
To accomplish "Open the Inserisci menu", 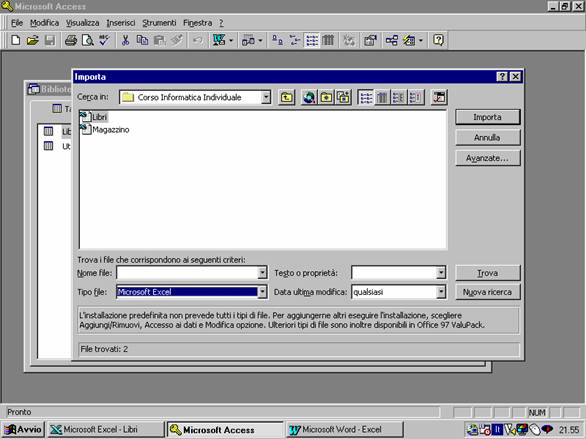I will (121, 23).
